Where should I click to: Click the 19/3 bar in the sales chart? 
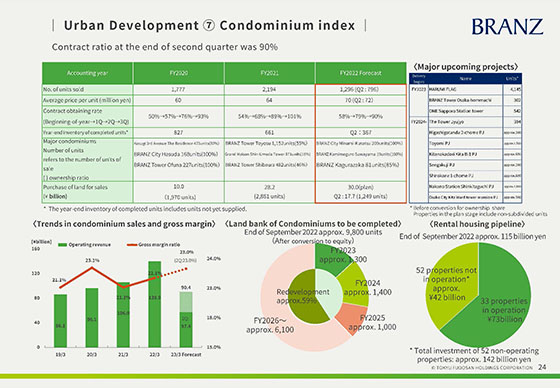click(x=60, y=320)
